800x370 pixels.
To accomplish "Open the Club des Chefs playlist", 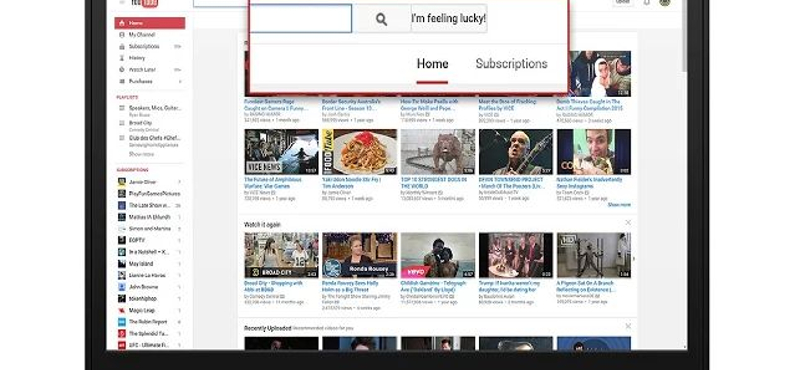I will pos(155,138).
